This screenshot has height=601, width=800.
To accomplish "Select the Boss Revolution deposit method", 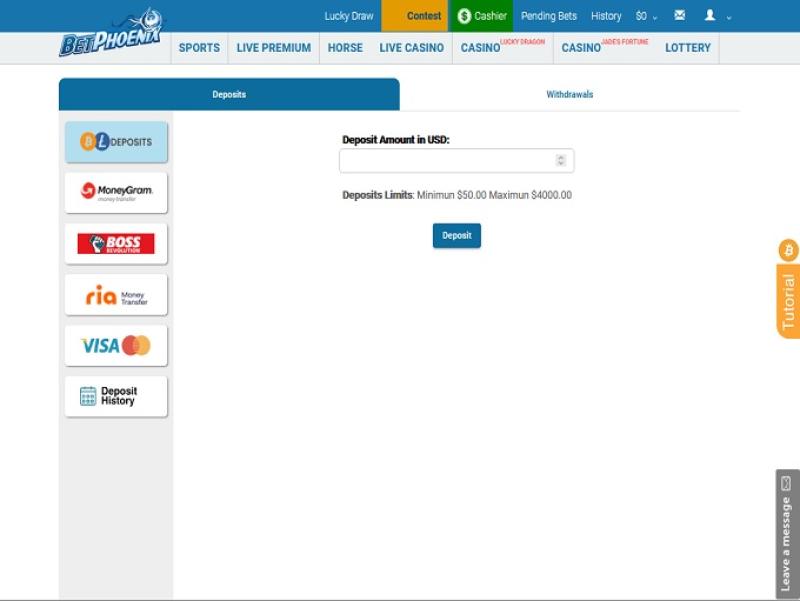I will pyautogui.click(x=116, y=243).
